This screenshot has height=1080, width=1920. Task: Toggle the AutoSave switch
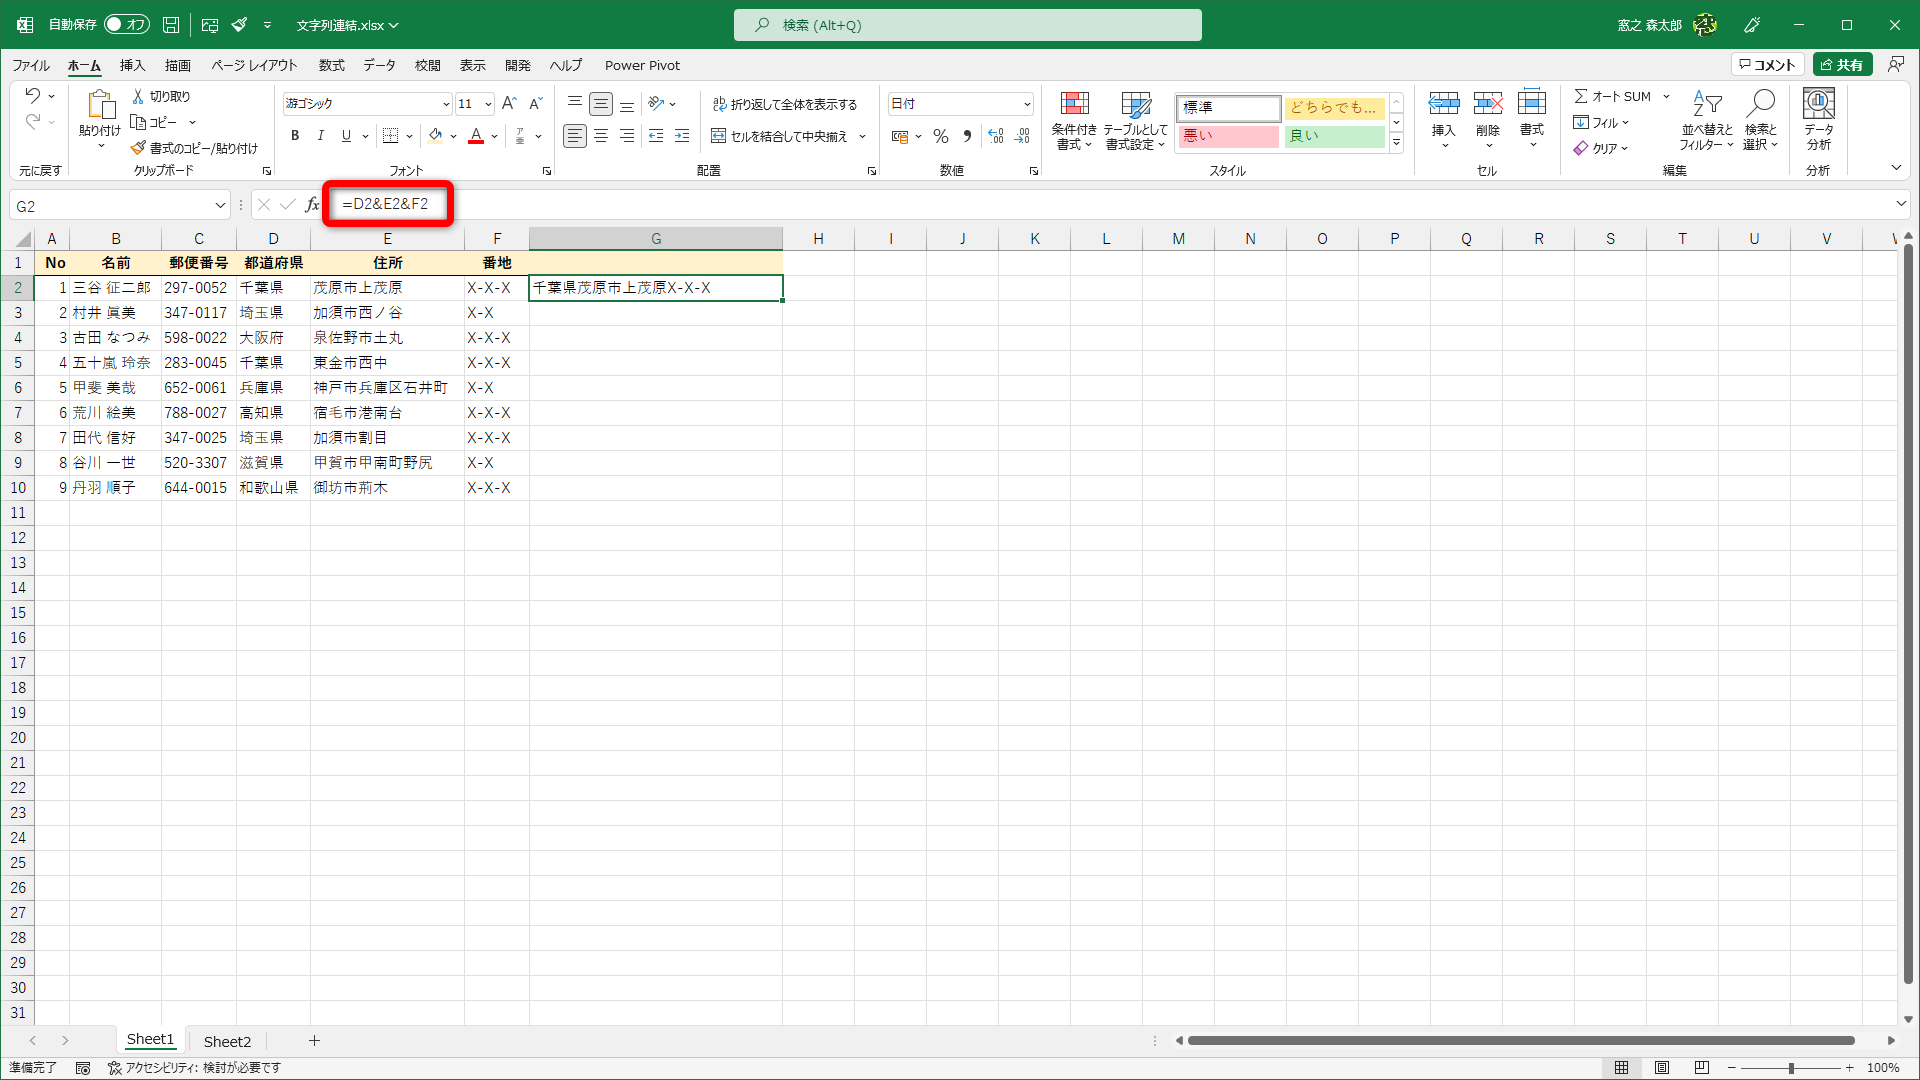pos(126,24)
